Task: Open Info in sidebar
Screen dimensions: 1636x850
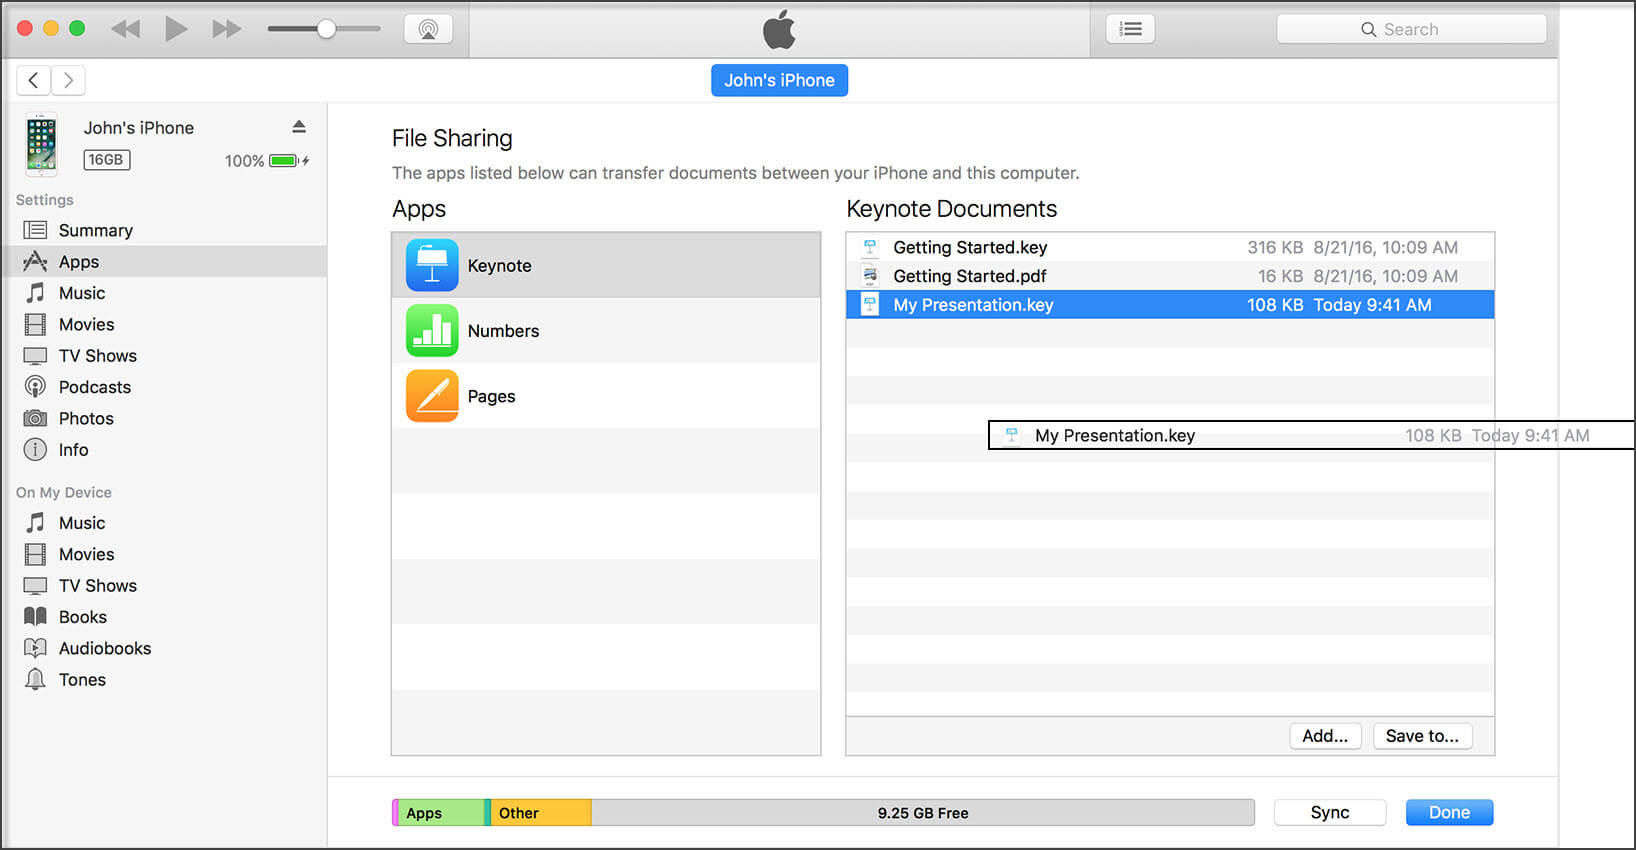Action: pos(164,449)
